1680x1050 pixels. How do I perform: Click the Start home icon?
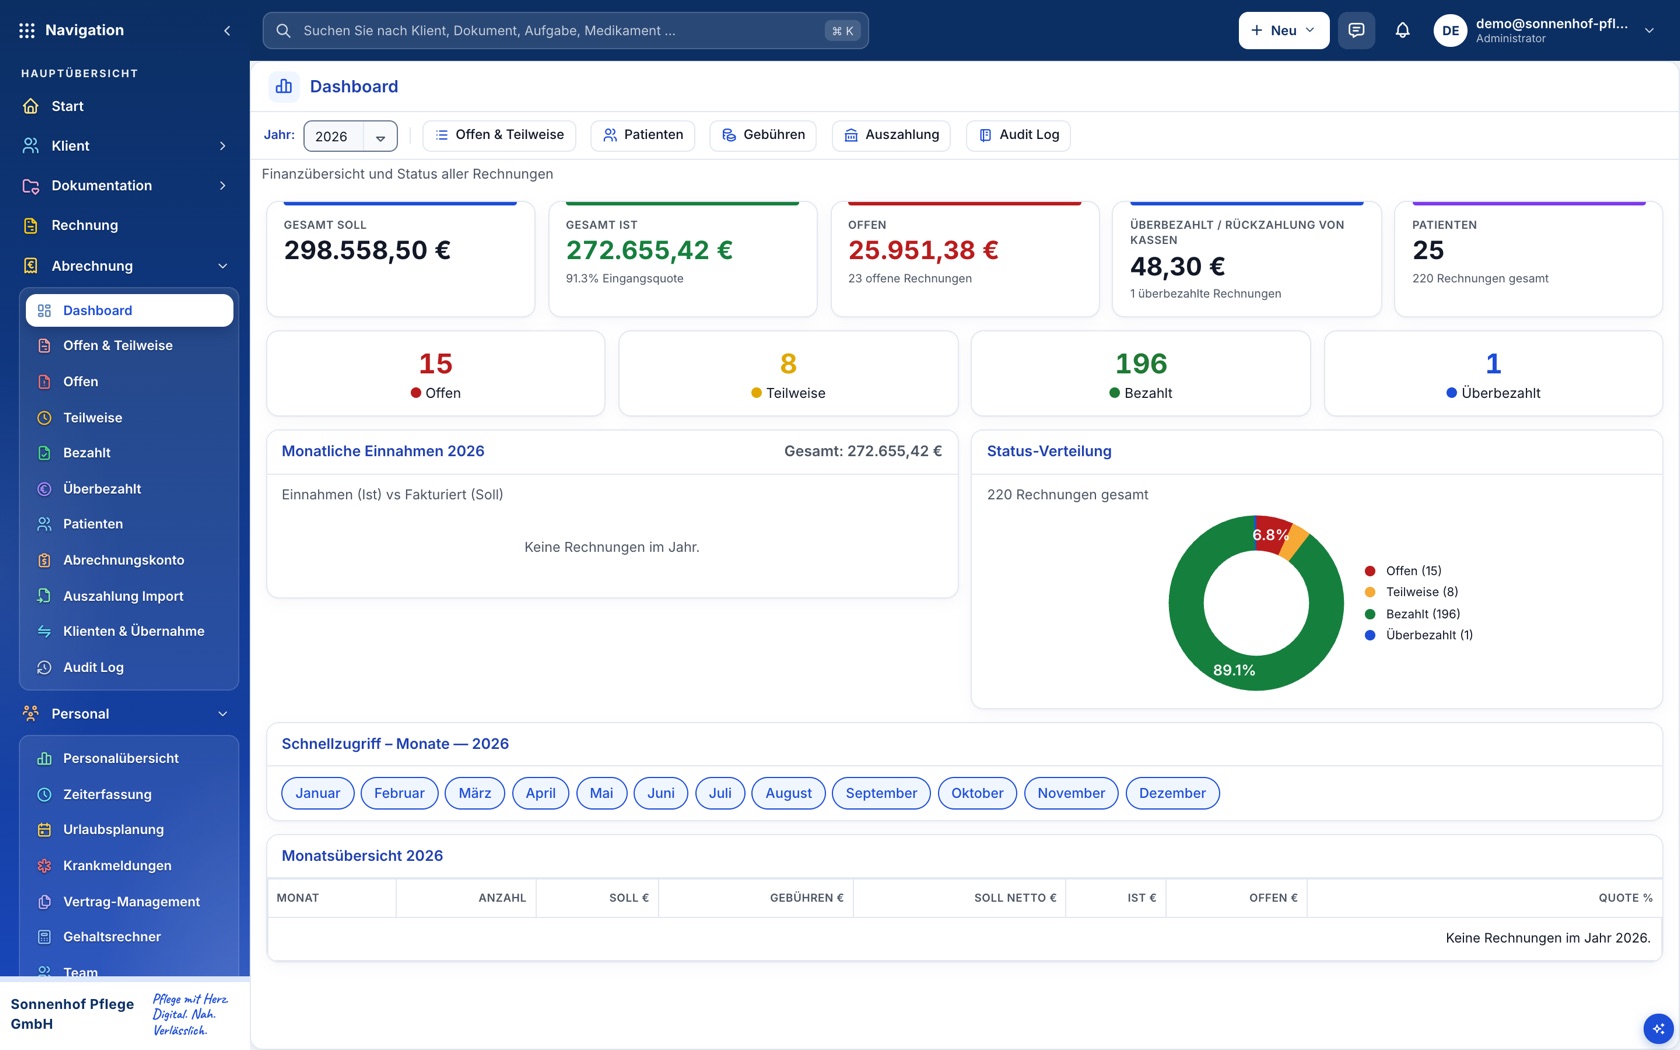31,106
